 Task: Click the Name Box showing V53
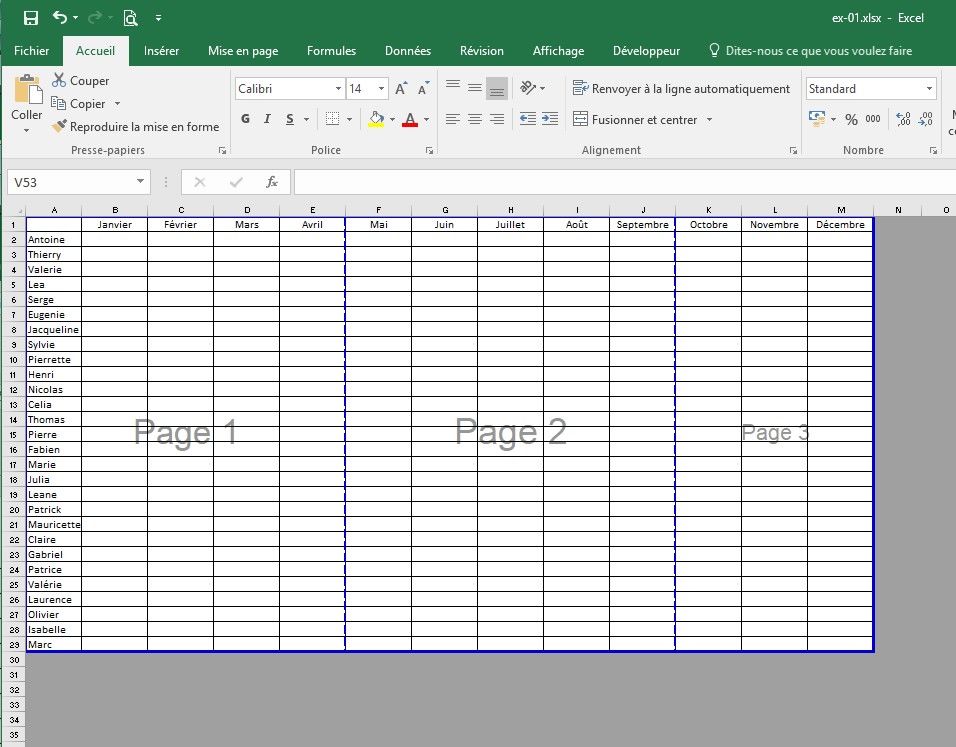point(70,182)
